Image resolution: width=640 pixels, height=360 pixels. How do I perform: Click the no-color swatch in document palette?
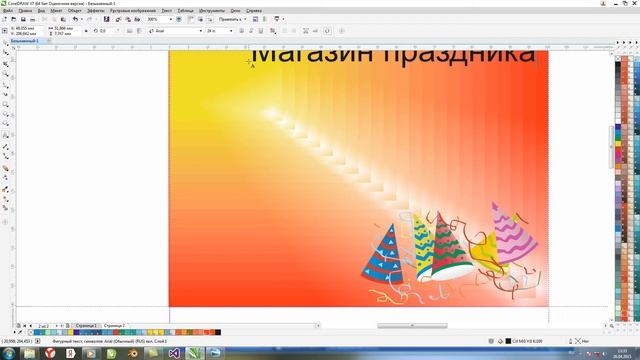(31, 332)
